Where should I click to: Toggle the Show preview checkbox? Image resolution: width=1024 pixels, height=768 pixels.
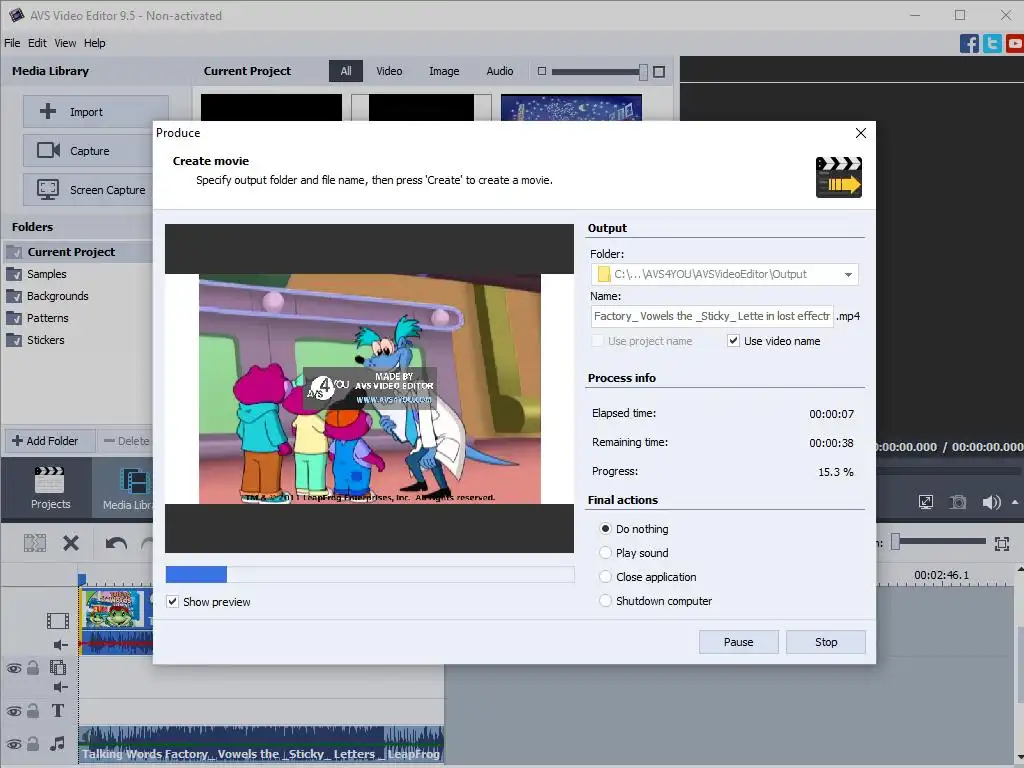(x=172, y=602)
